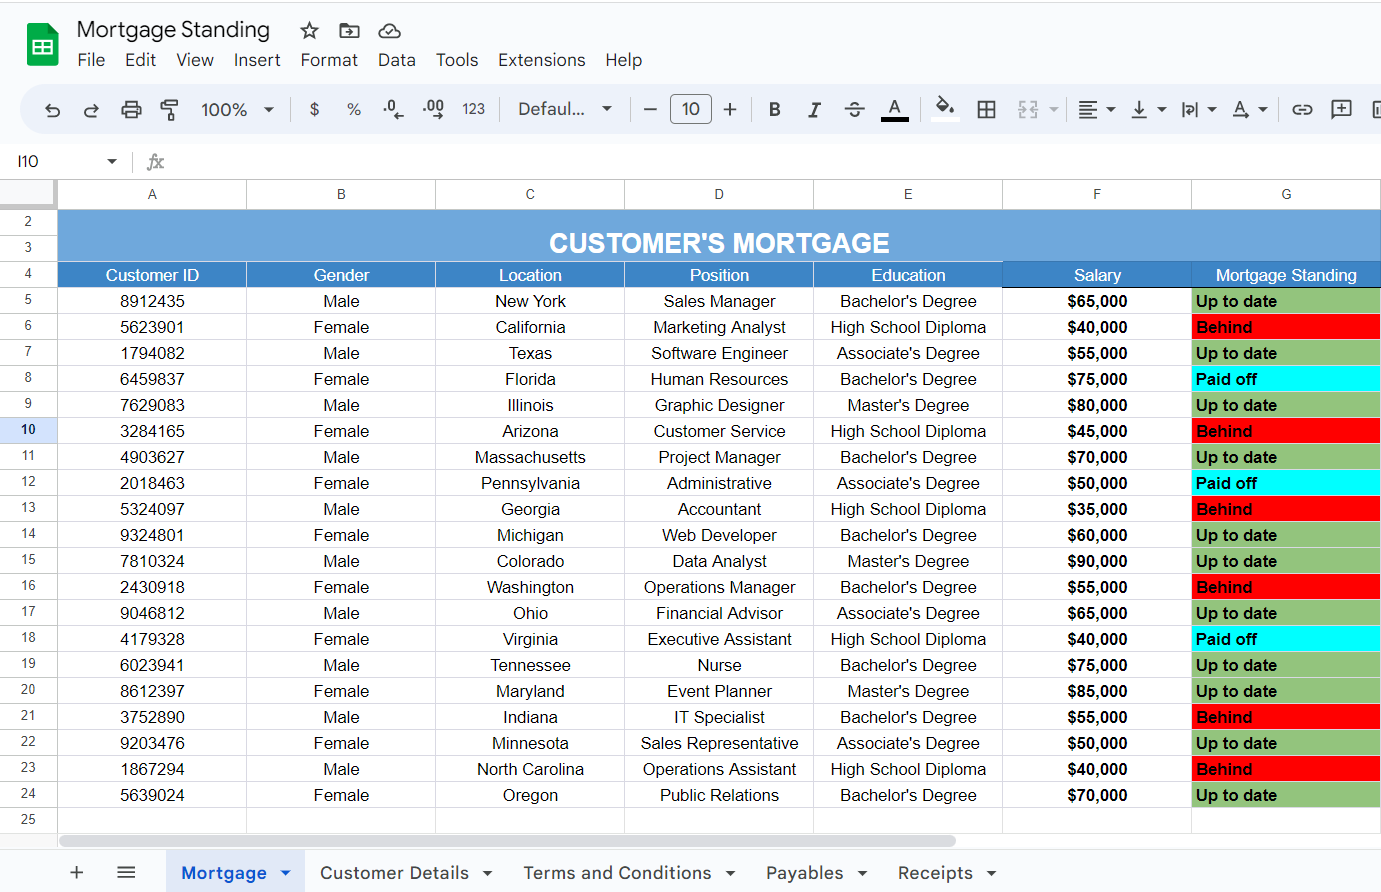Screen dimensions: 1381x892
Task: Open the name box dropdown arrow
Action: point(112,161)
